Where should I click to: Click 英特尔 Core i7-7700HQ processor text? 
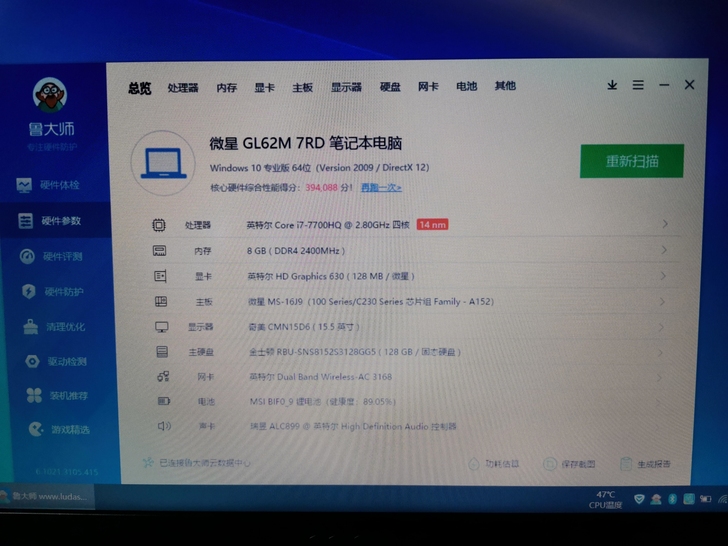pyautogui.click(x=328, y=225)
